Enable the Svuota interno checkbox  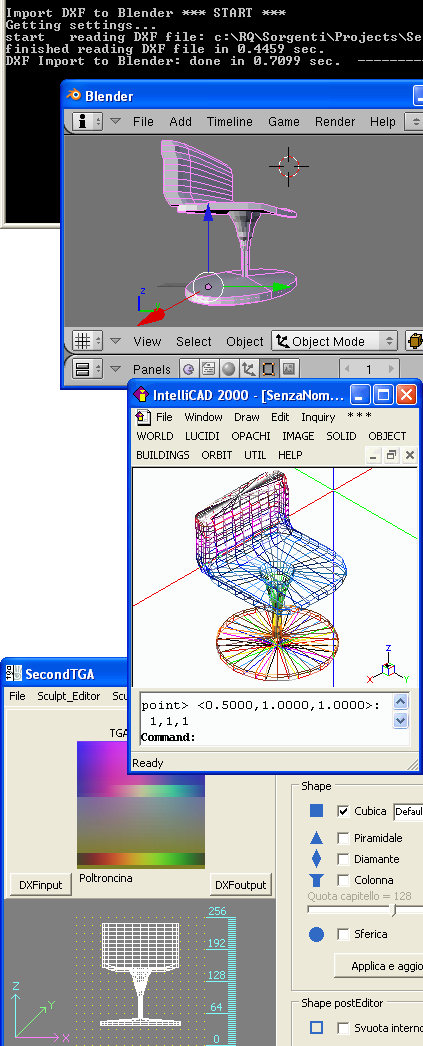click(x=343, y=1028)
